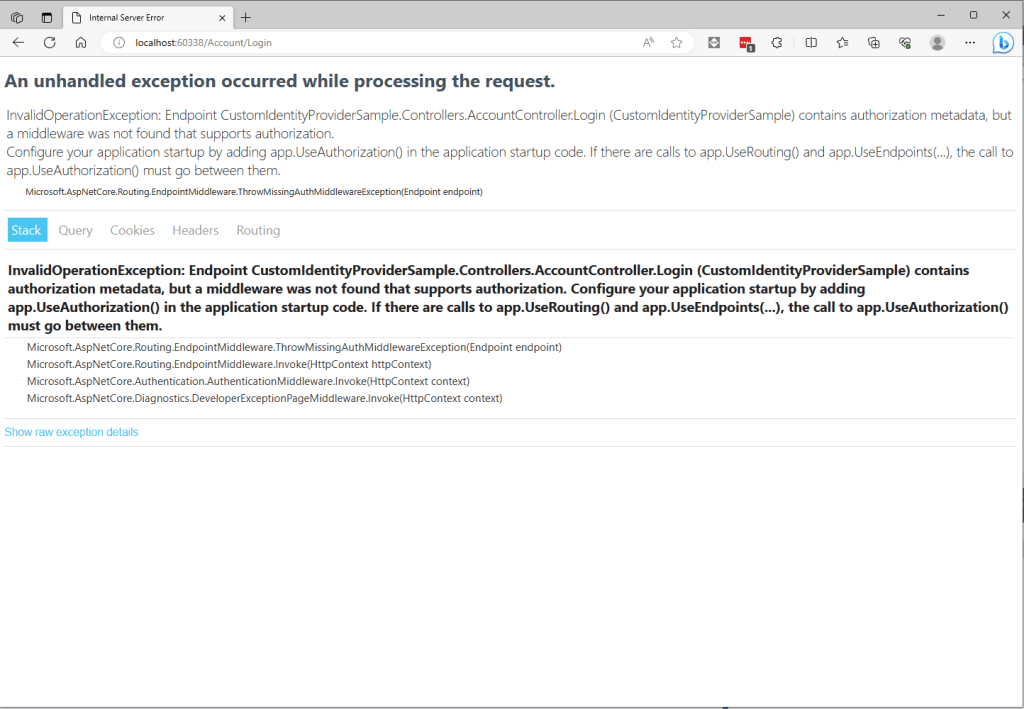Open Browser essentials heart icon
The height and width of the screenshot is (709, 1024).
[904, 43]
